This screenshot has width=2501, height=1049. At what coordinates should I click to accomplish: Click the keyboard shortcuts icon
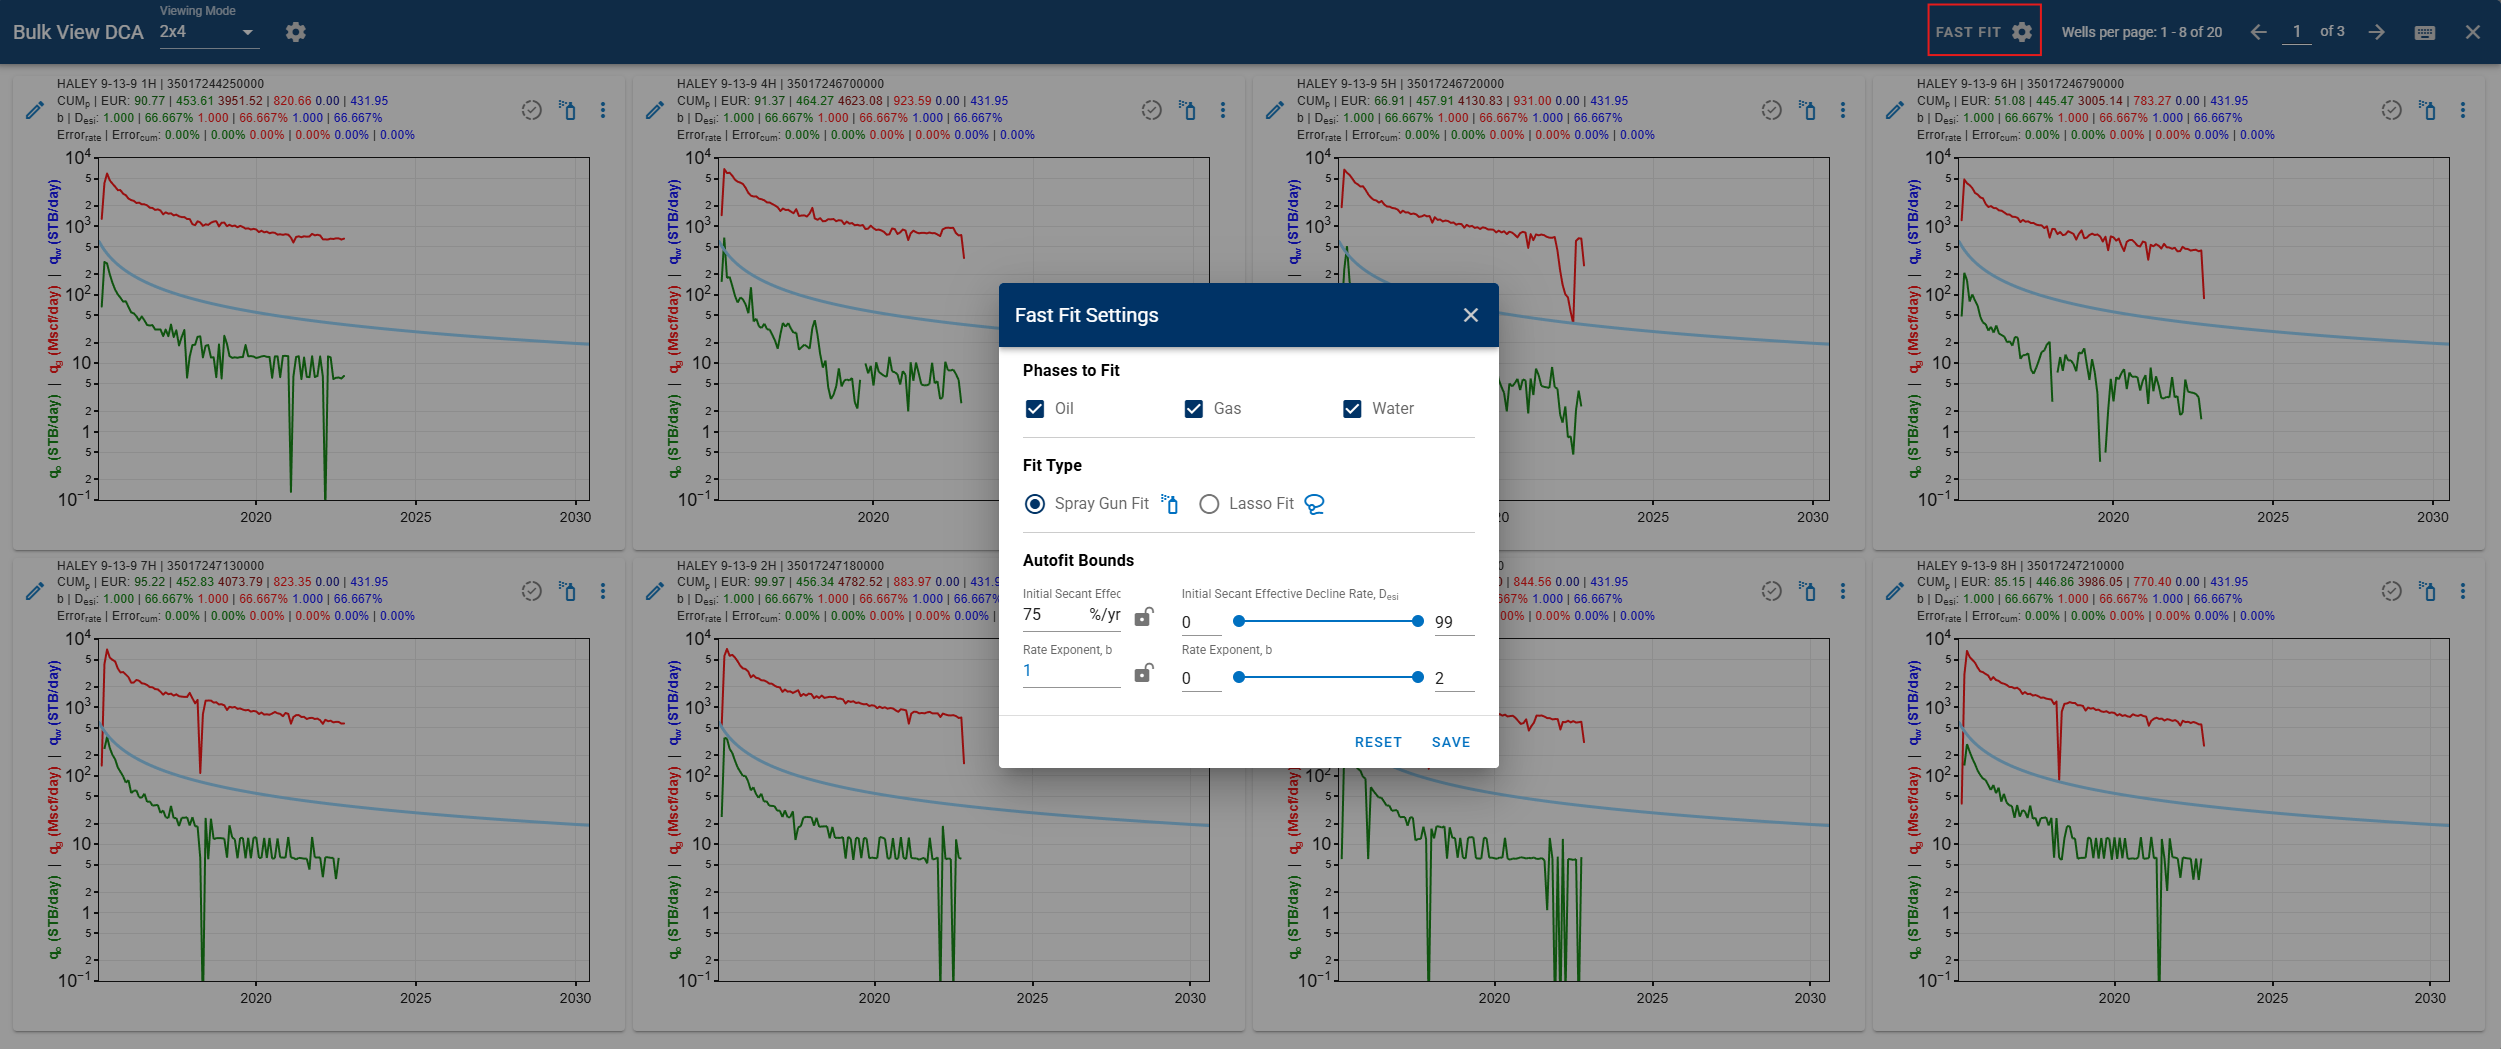(2424, 32)
